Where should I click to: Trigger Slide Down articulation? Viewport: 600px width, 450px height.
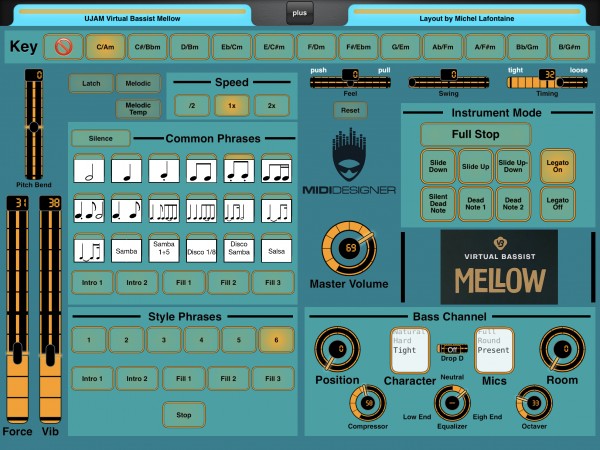point(438,166)
